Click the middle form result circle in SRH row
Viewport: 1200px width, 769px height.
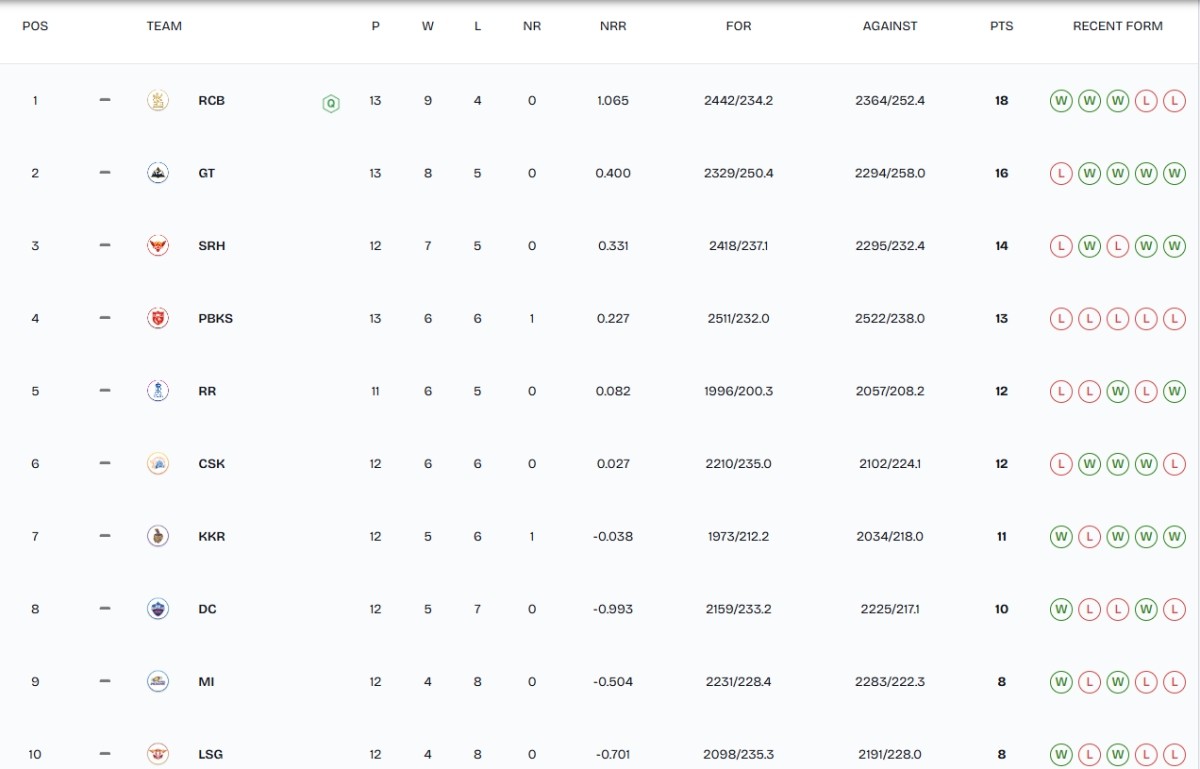1118,246
